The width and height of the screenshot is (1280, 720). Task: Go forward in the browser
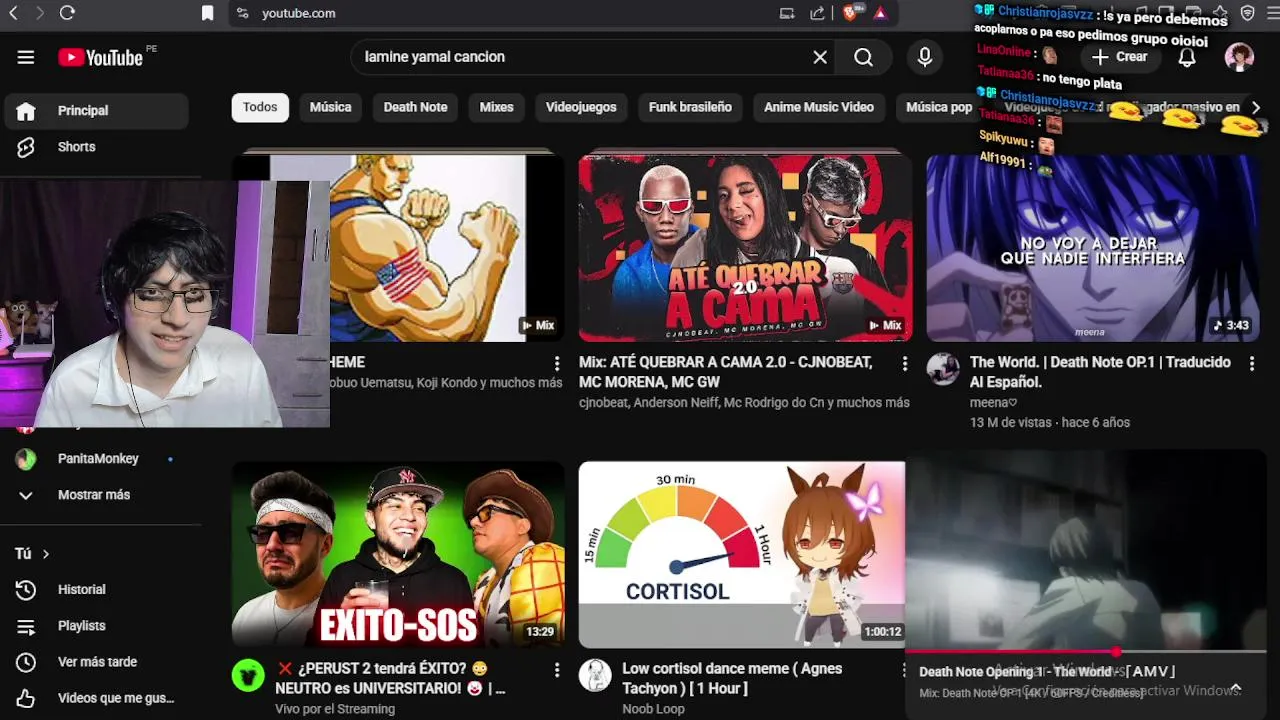[x=39, y=13]
